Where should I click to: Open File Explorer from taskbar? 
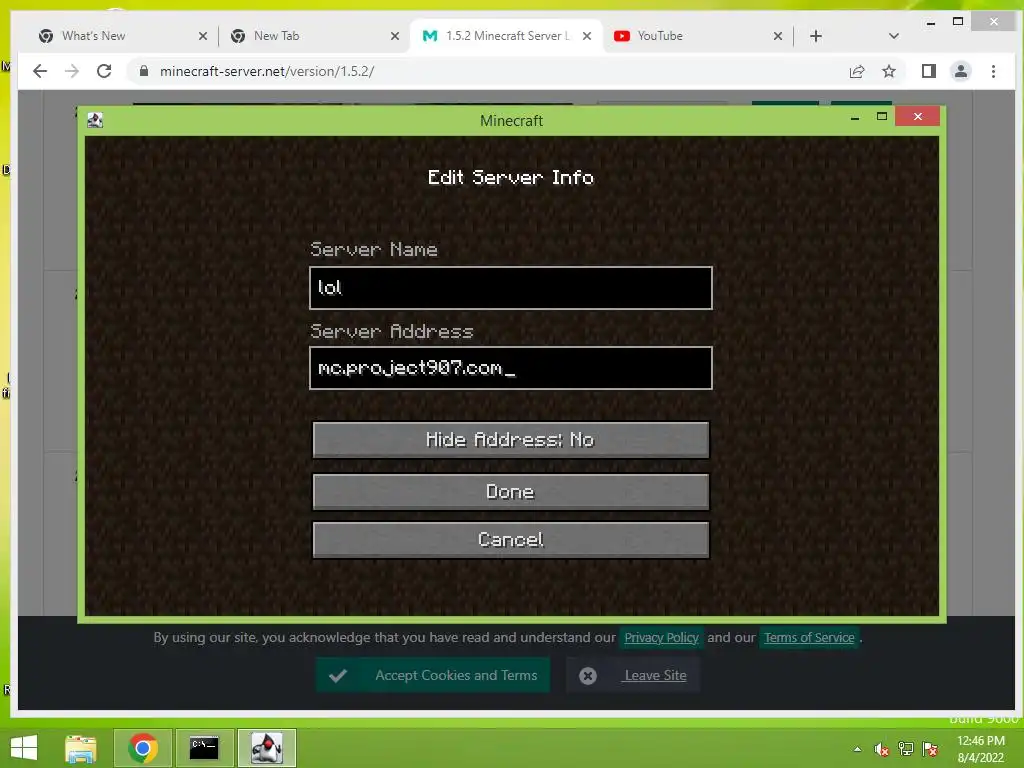coord(81,748)
